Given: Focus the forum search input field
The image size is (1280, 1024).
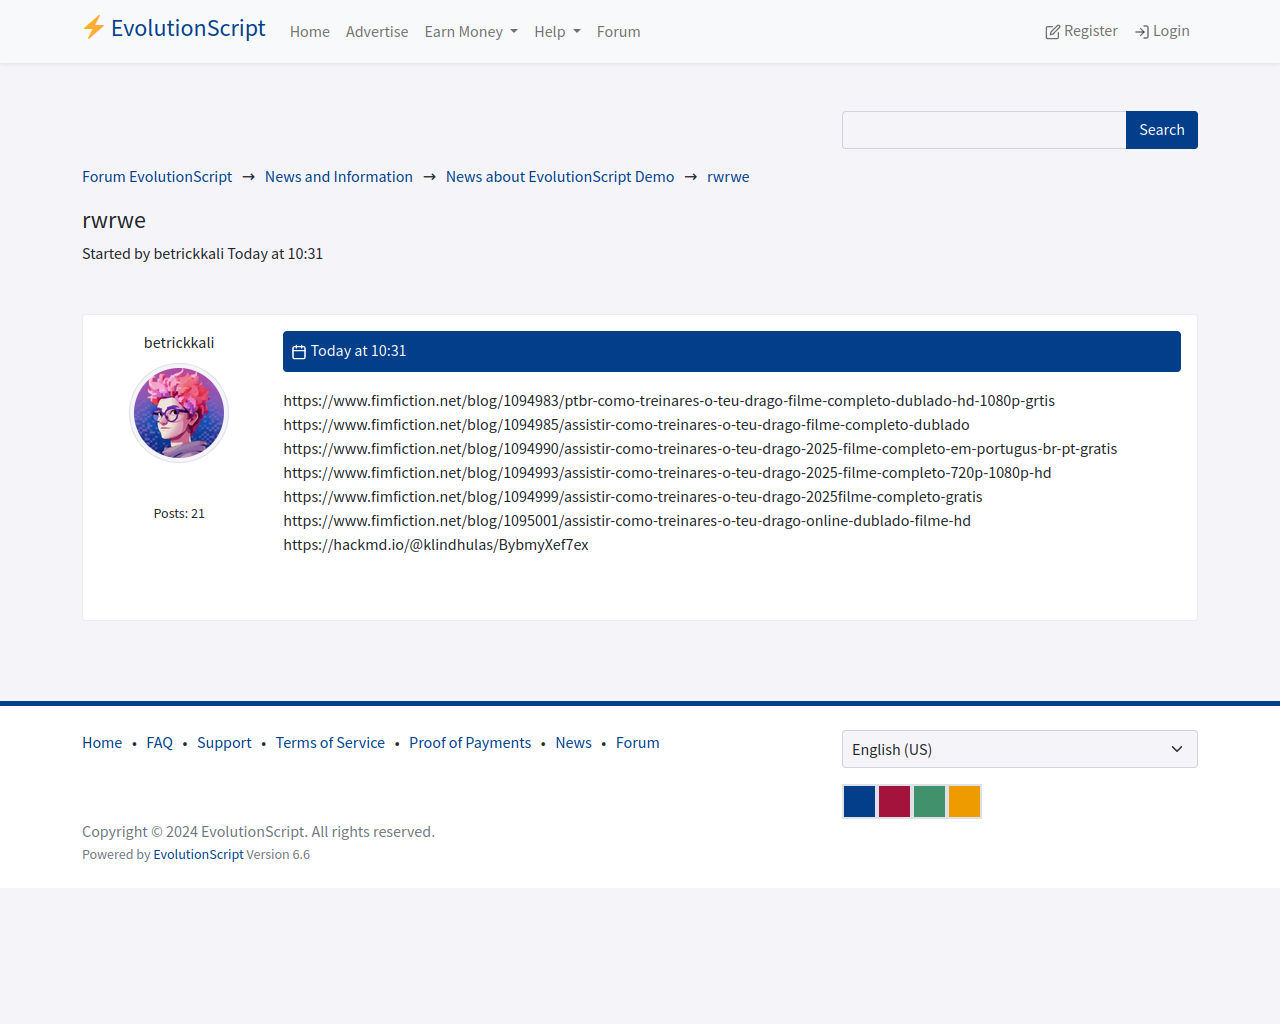Looking at the screenshot, I should (x=984, y=130).
